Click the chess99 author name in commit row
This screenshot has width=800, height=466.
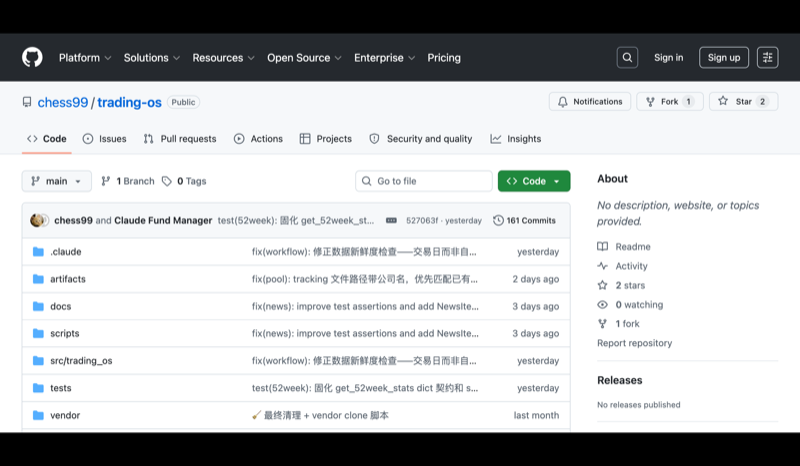(73, 220)
